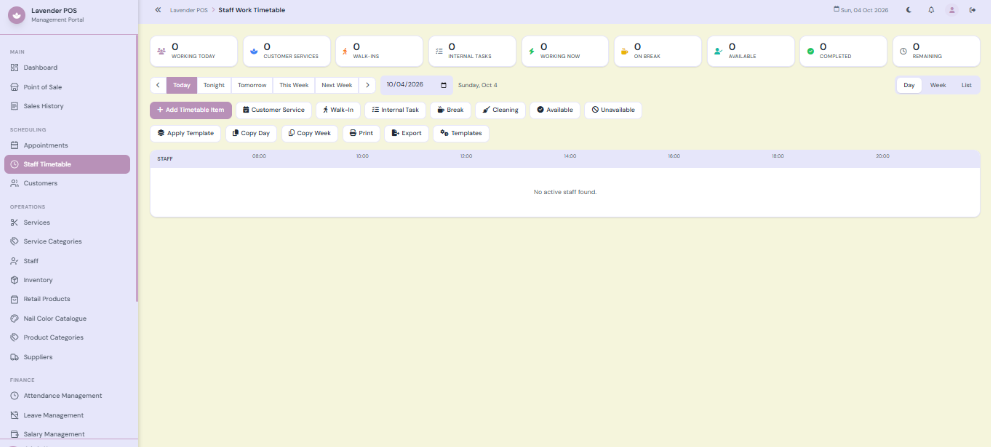Switch to Week view
The width and height of the screenshot is (991, 447).
click(938, 85)
